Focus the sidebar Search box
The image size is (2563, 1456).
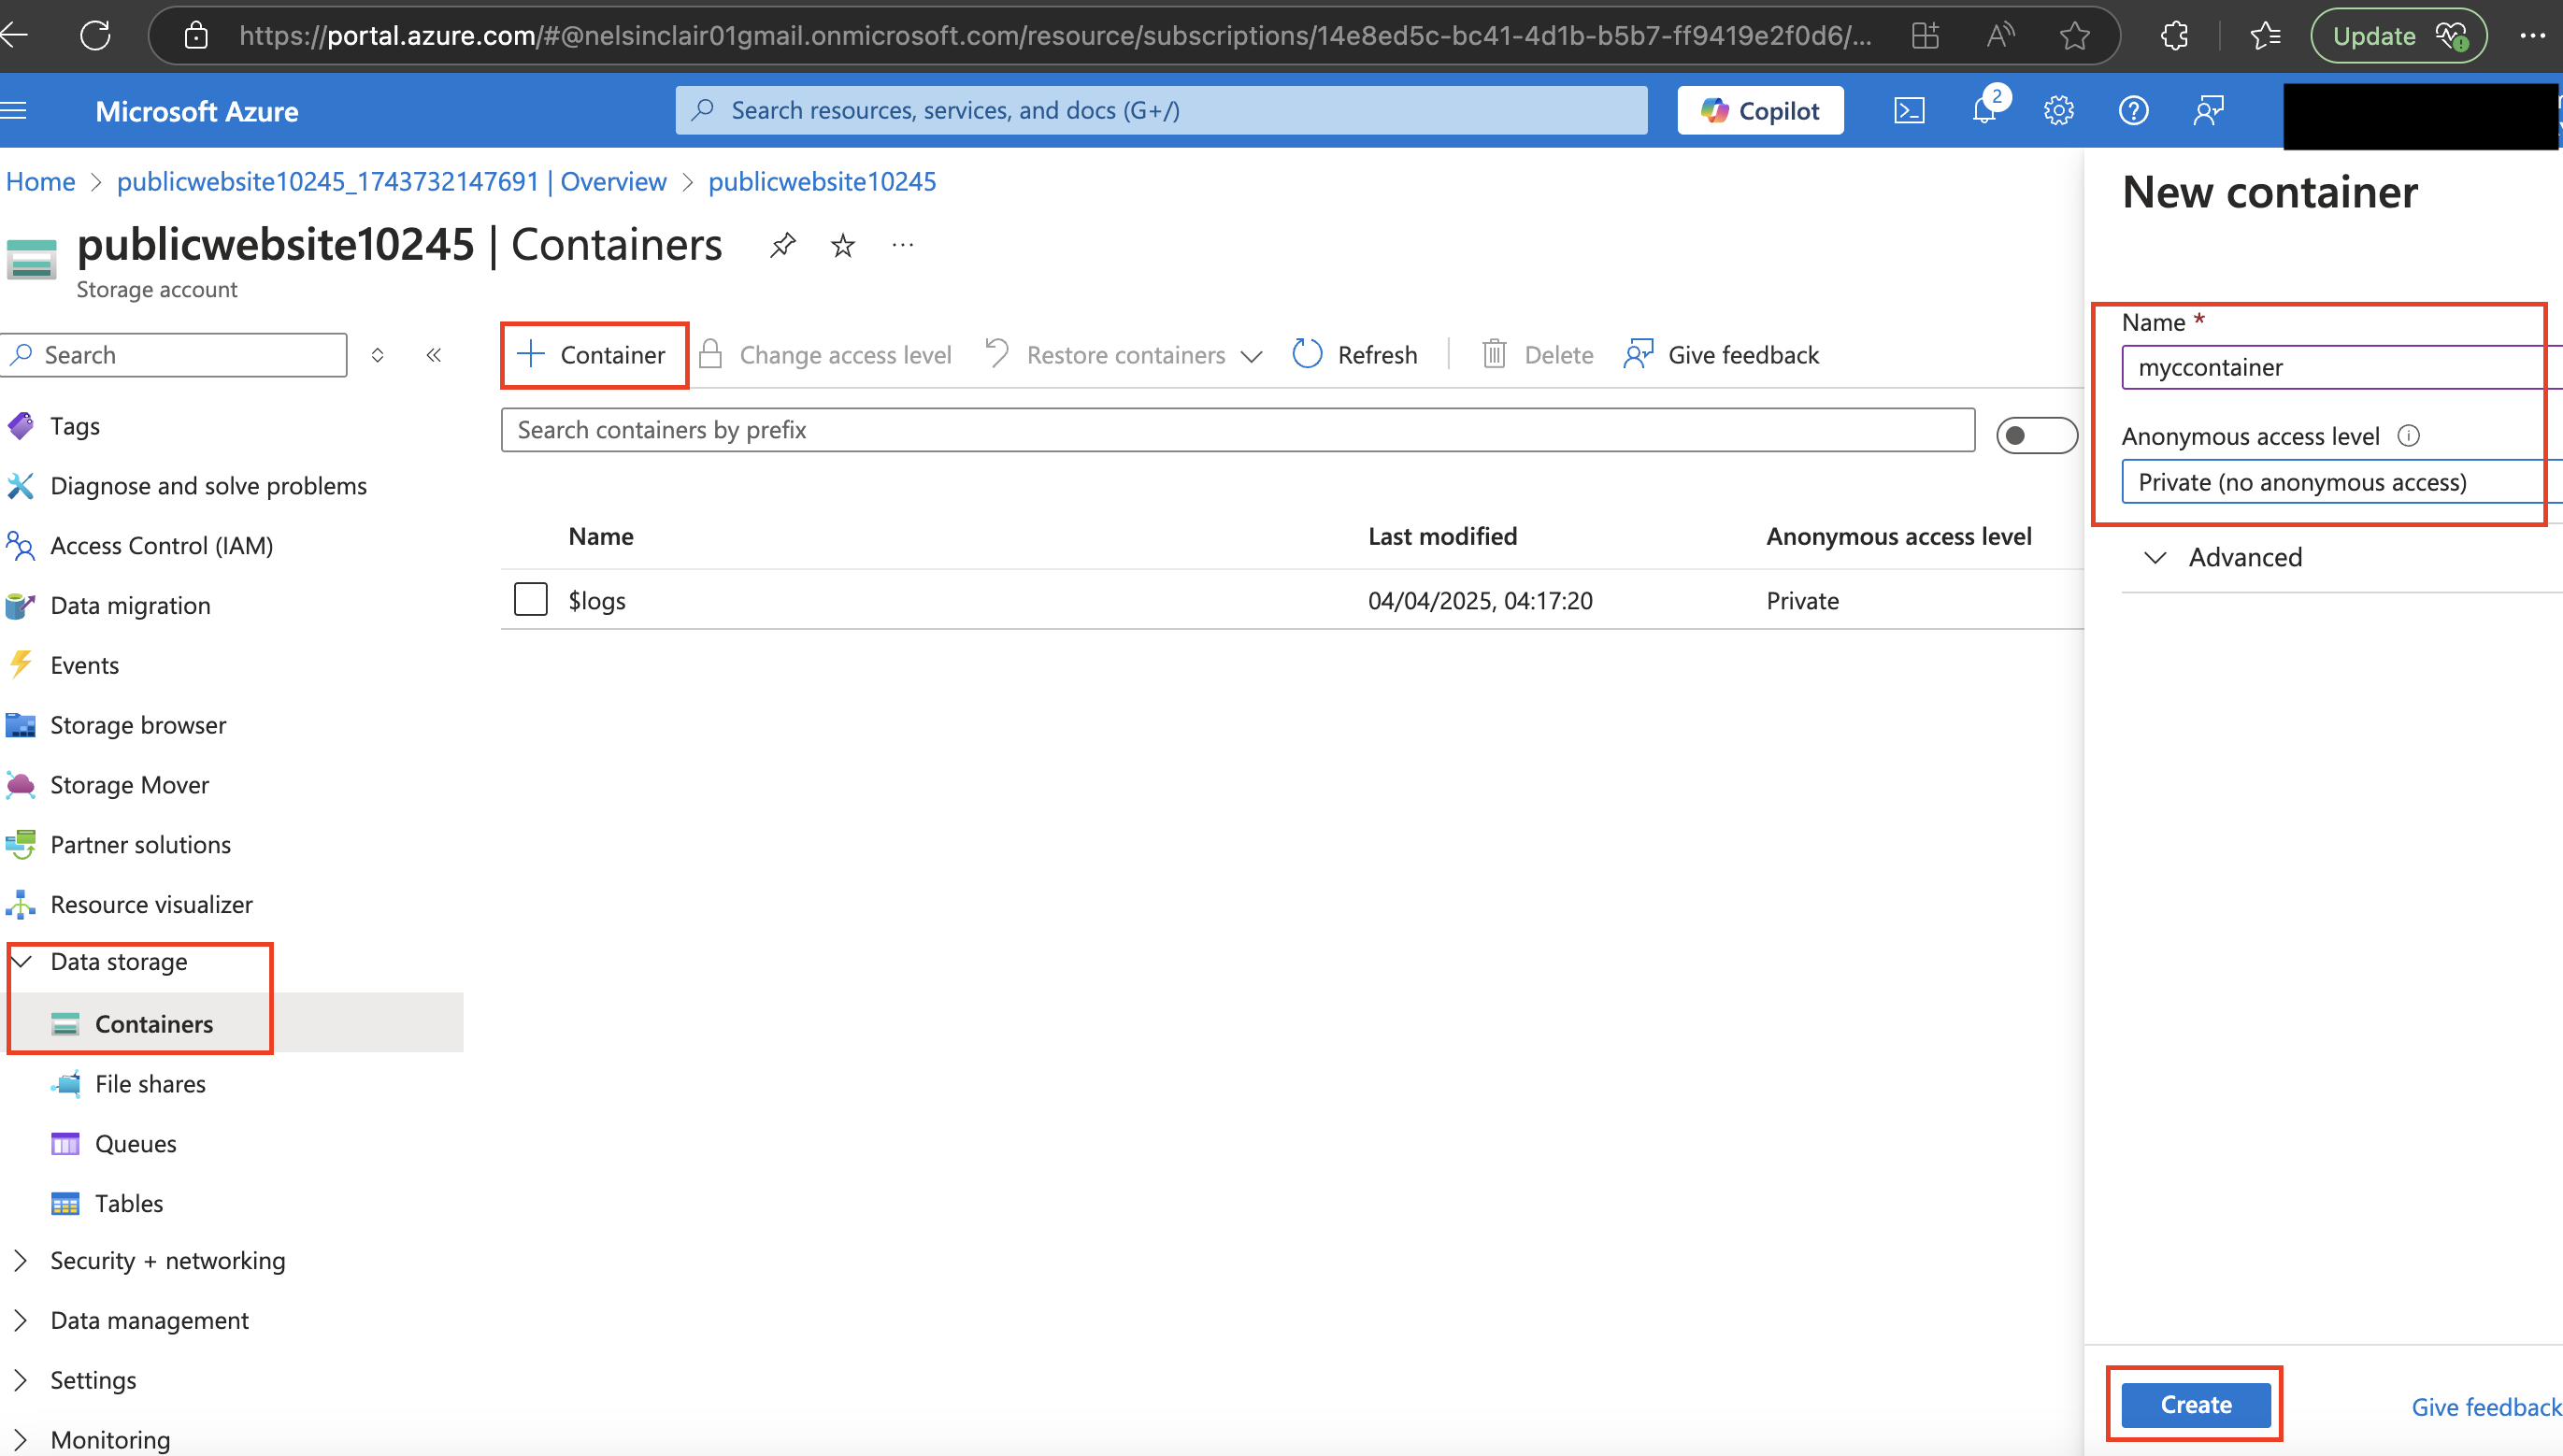coord(176,355)
